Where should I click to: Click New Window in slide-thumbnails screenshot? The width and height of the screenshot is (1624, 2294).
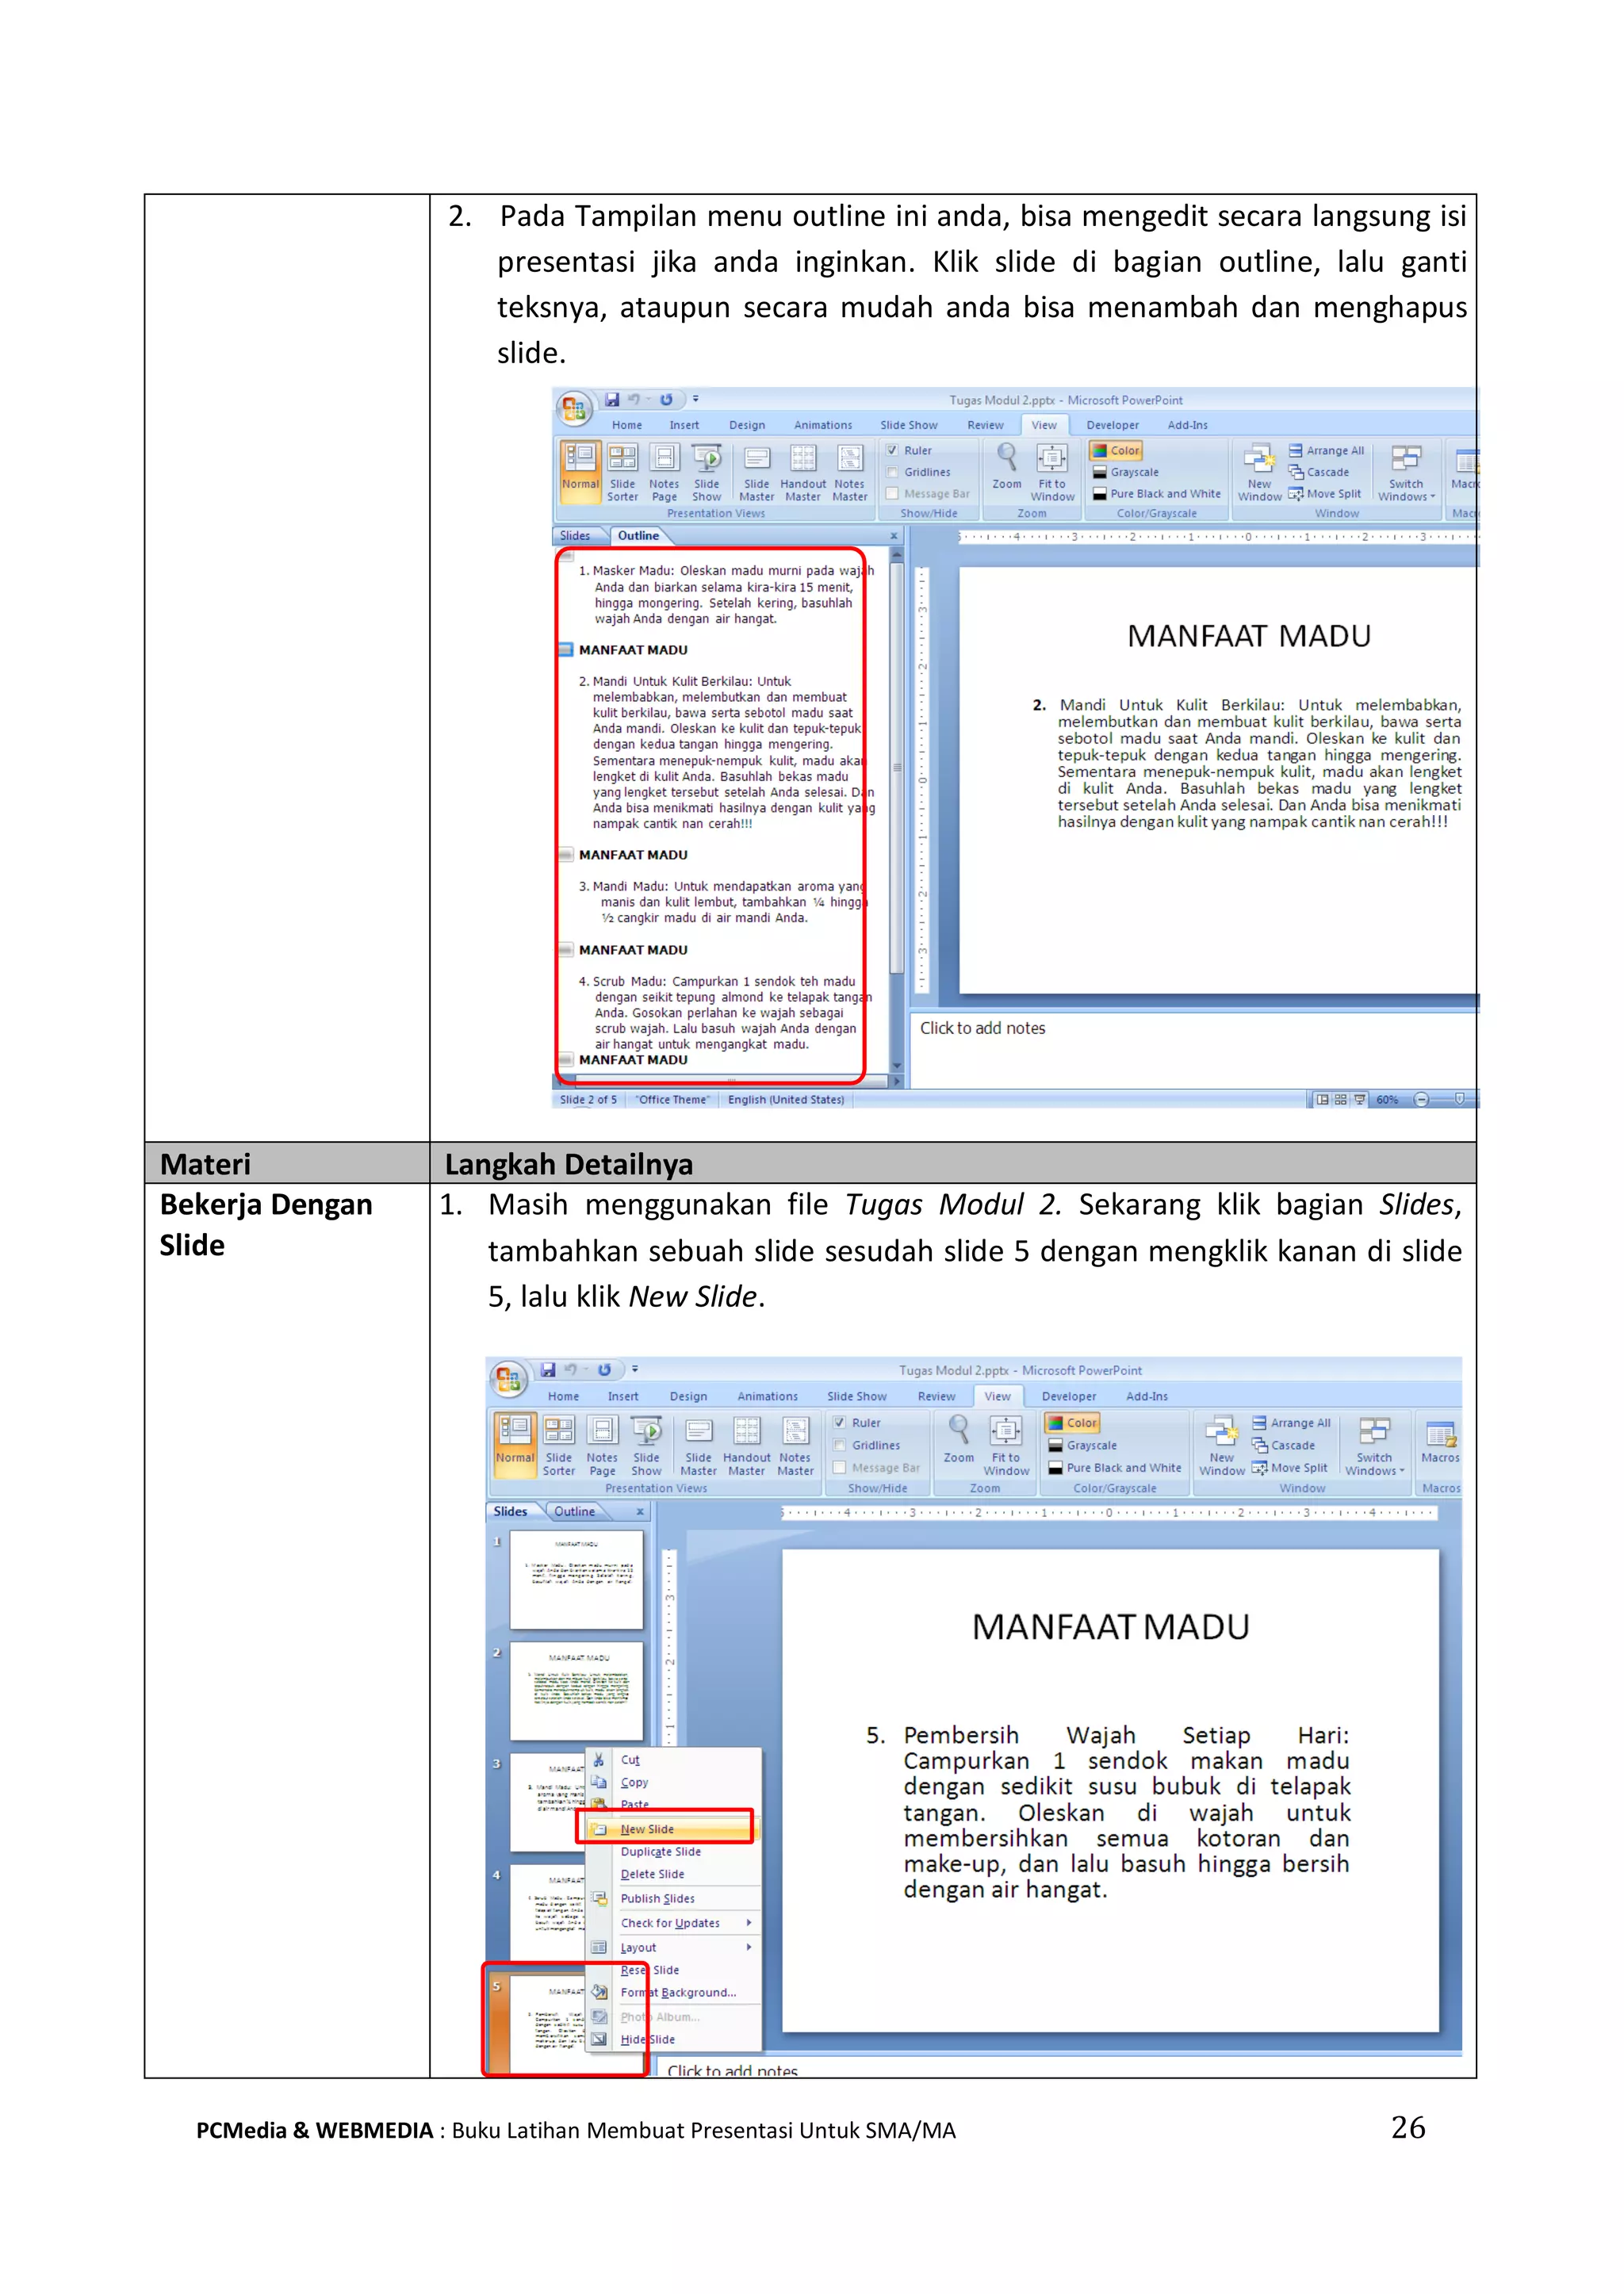[1222, 1445]
